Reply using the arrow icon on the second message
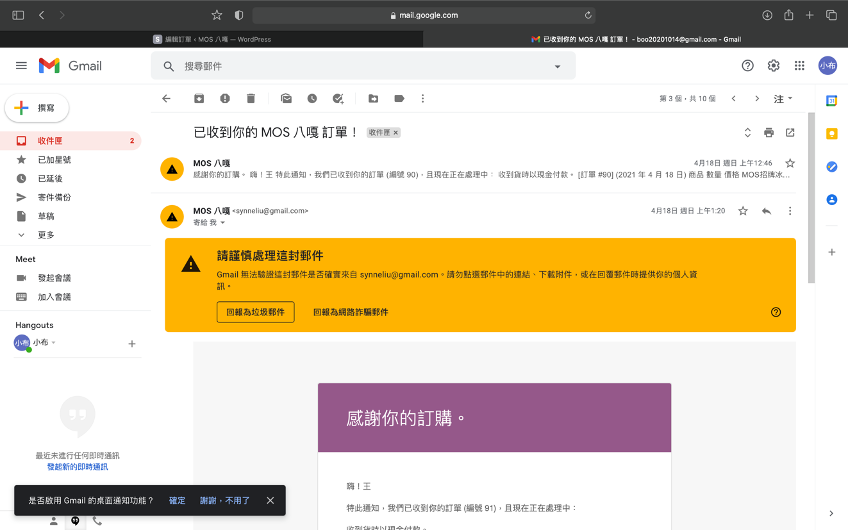Screen dimensions: 848x530 [766, 211]
